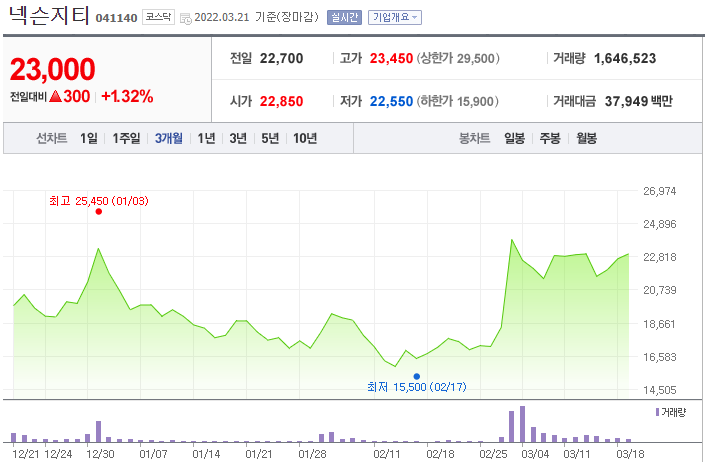Click the blue 최저 15,500 low marker dot
Image resolution: width=705 pixels, height=462 pixels.
417,376
